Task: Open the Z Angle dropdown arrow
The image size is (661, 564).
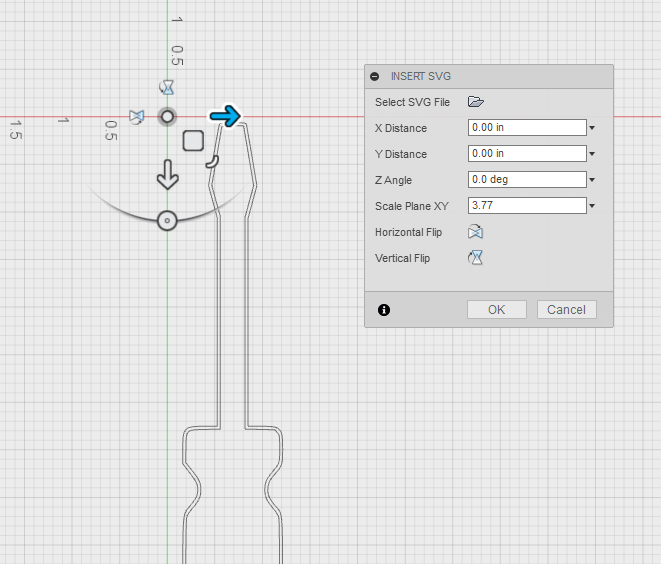Action: [x=592, y=180]
